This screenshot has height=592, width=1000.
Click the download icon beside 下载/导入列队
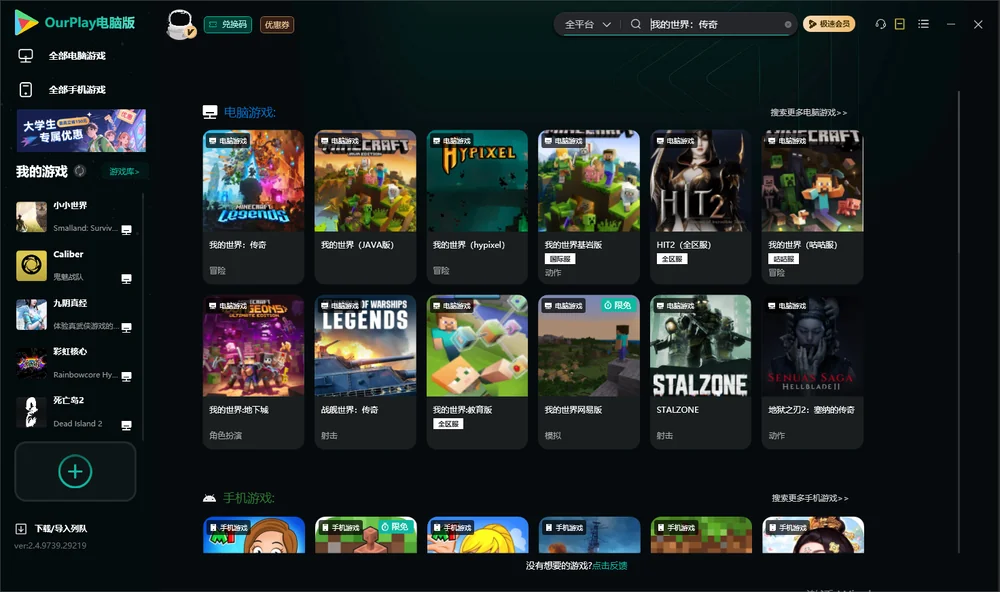pyautogui.click(x=20, y=528)
